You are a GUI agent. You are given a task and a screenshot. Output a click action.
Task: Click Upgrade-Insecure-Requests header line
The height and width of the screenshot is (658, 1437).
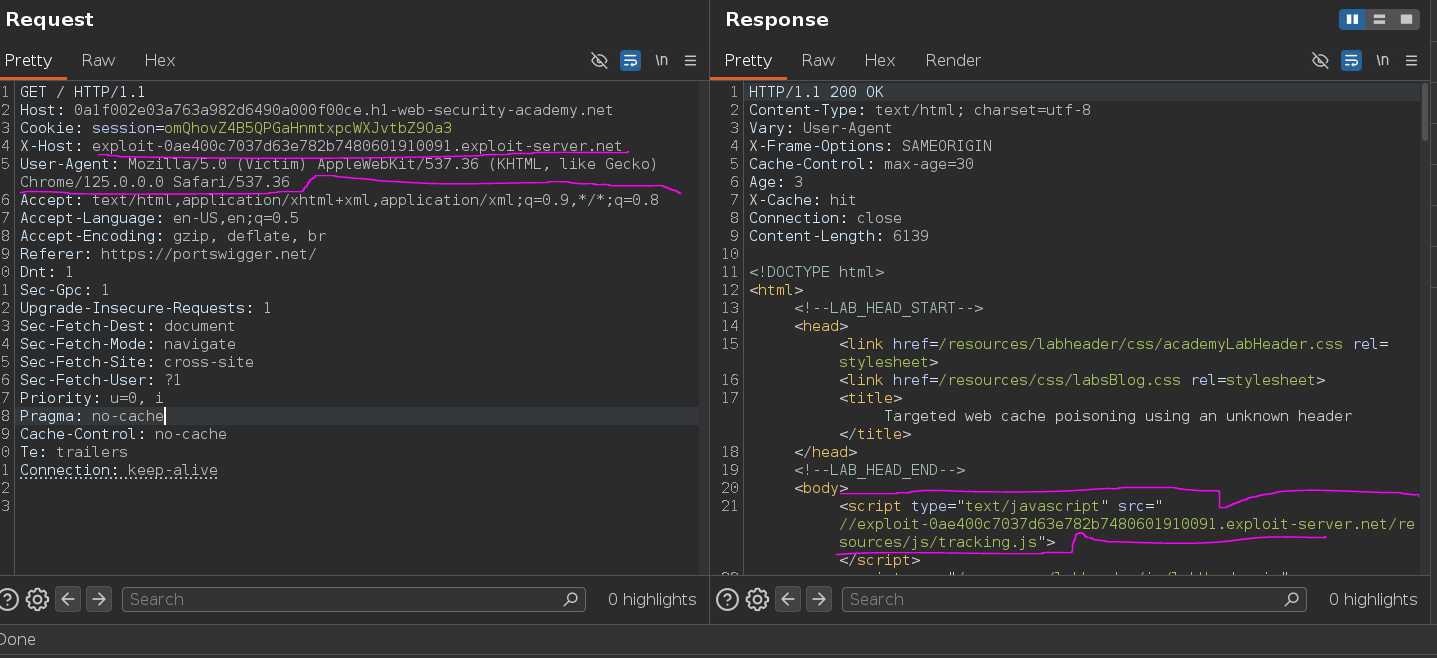click(x=146, y=308)
